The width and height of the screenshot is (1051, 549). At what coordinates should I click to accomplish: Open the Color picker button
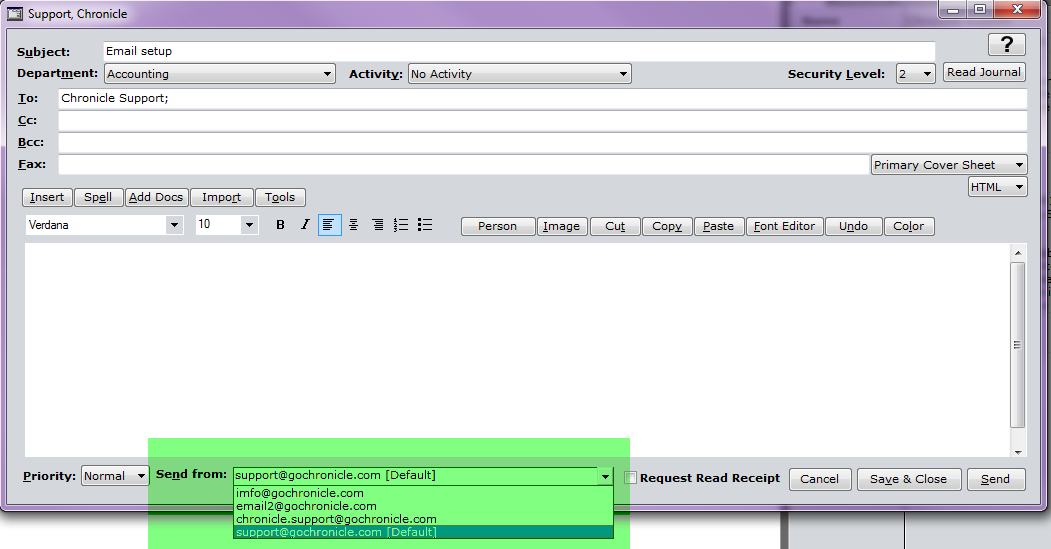click(x=909, y=227)
